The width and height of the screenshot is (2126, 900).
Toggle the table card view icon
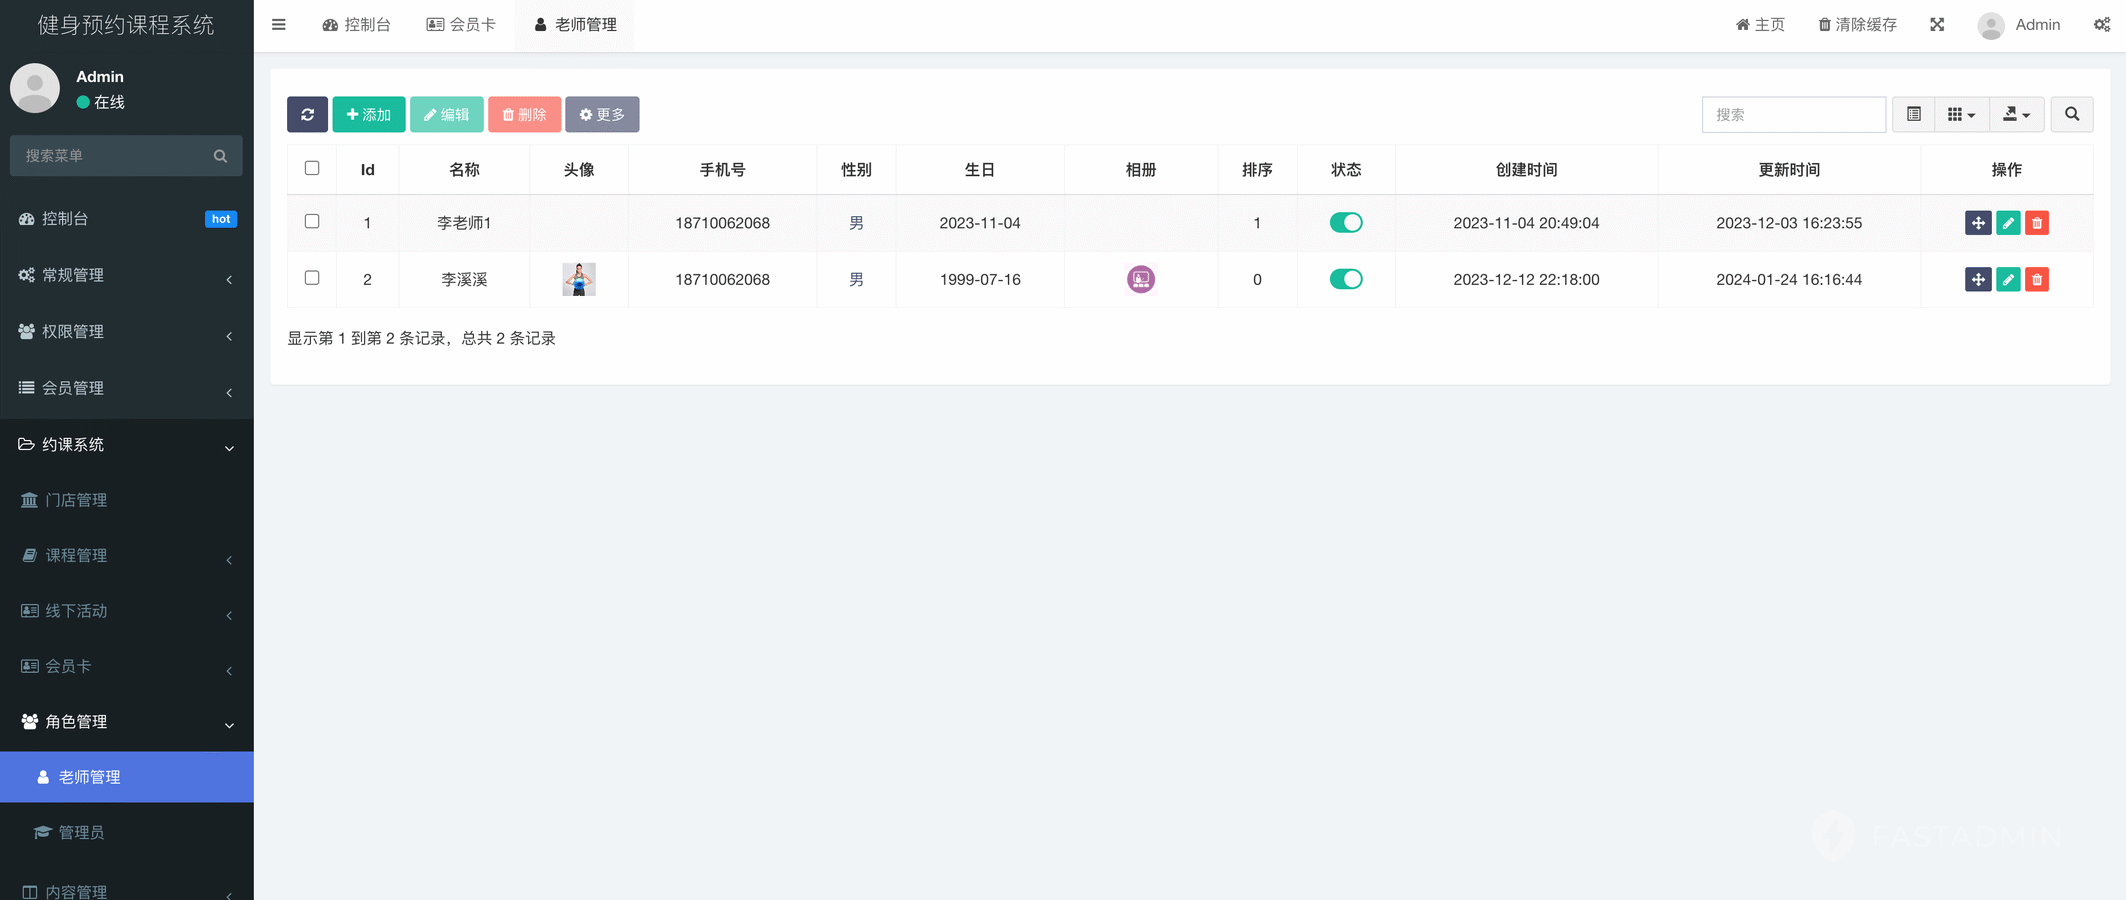pos(1914,115)
